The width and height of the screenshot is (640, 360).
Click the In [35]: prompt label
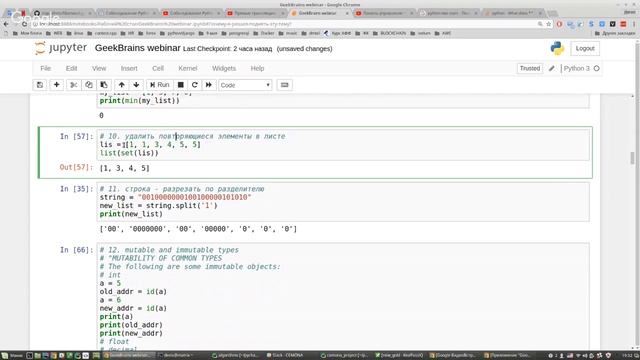[x=76, y=189]
